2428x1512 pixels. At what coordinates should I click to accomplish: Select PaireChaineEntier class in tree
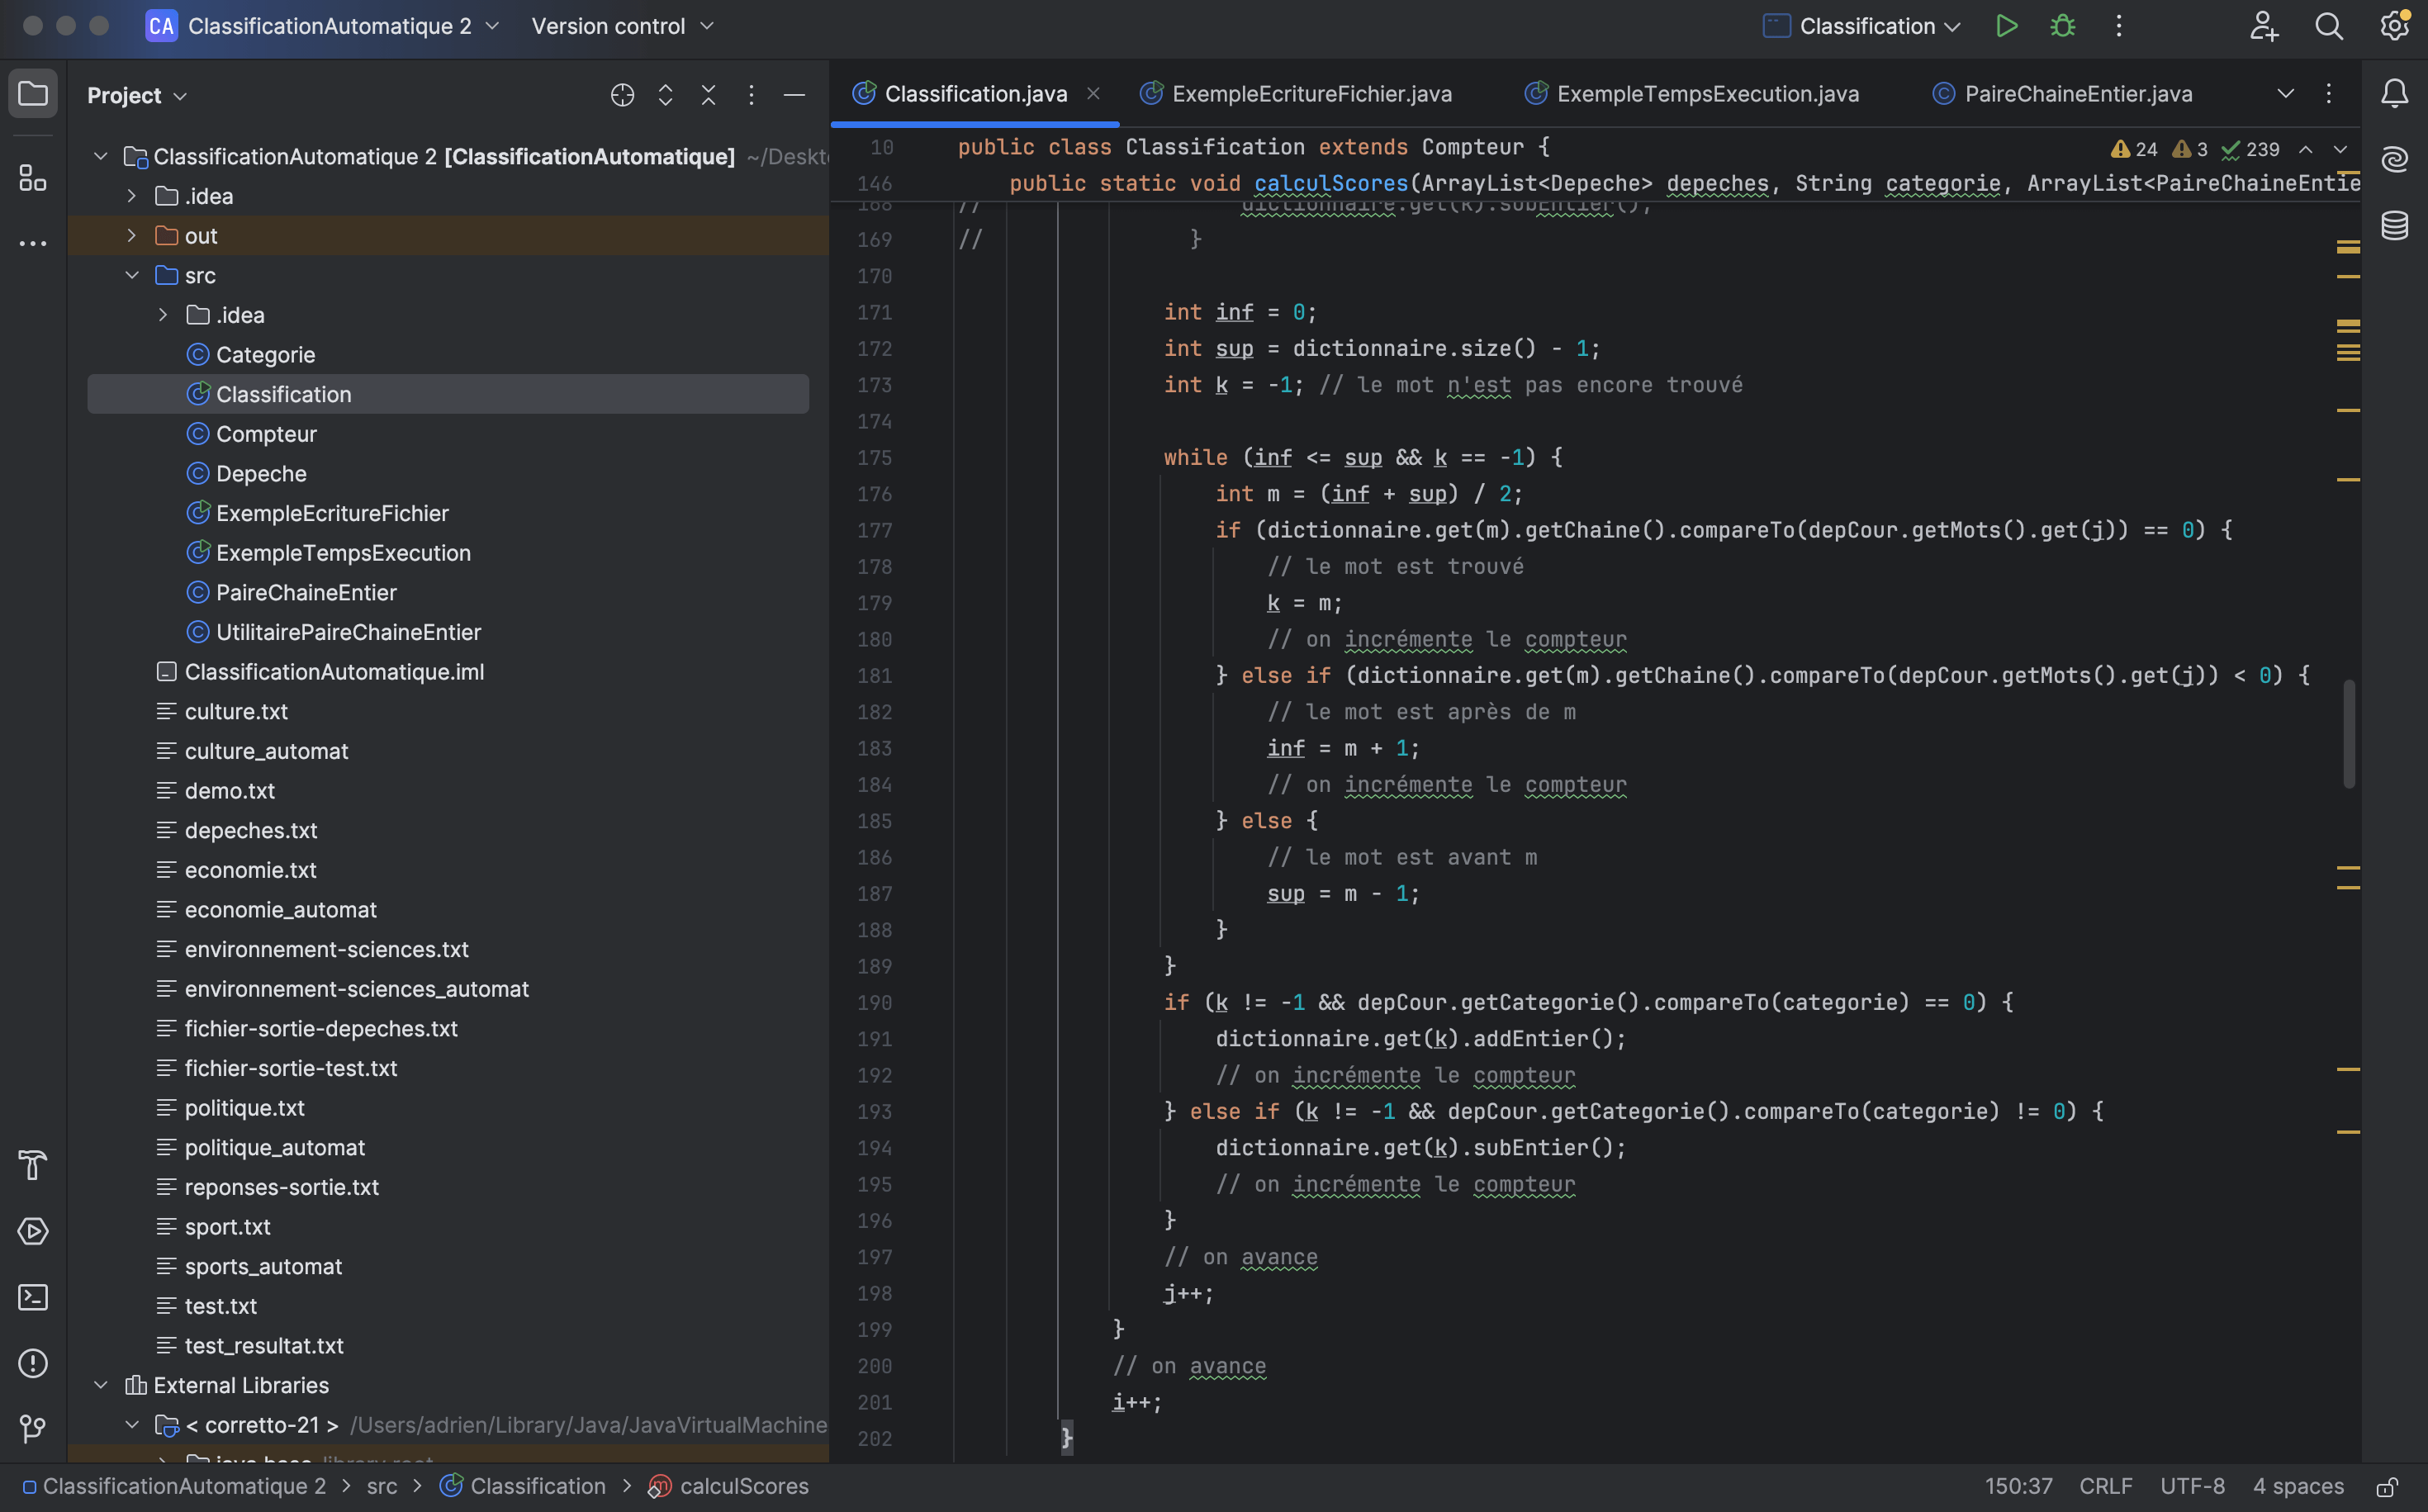pos(306,593)
